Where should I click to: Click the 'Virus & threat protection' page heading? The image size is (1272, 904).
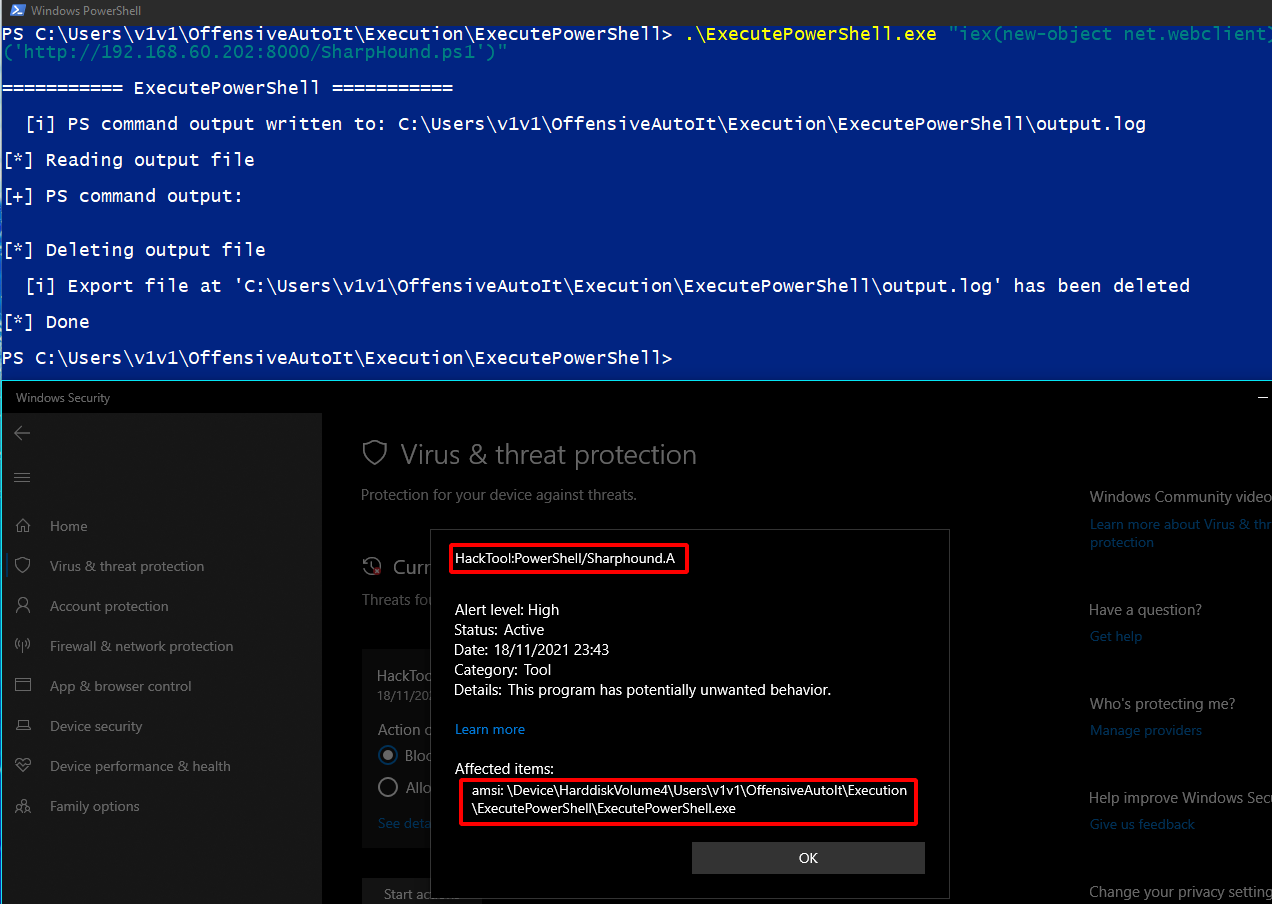click(x=548, y=455)
